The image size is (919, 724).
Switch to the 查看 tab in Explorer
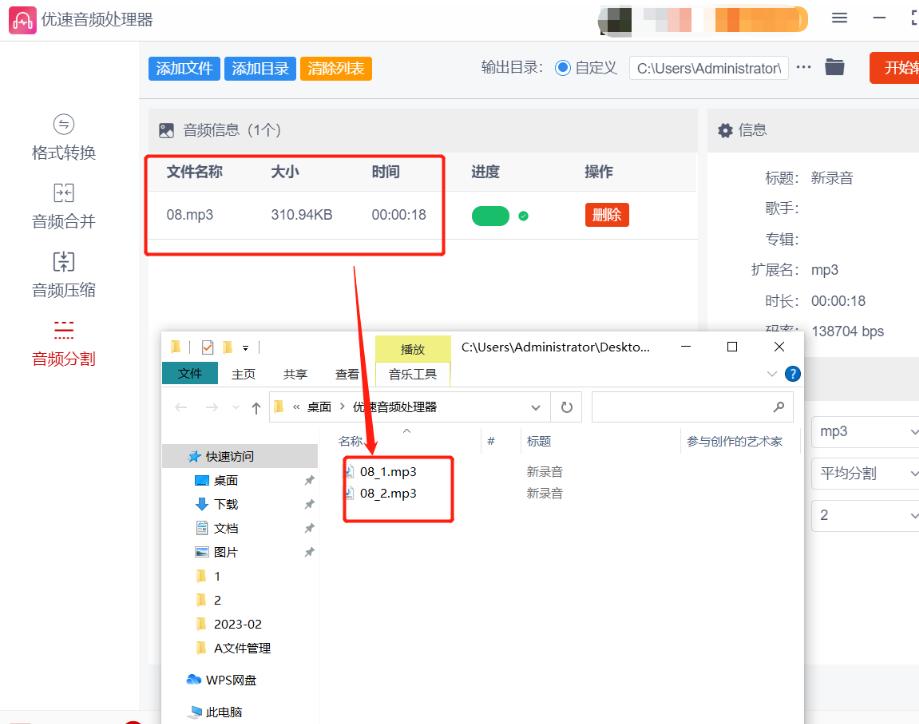pos(346,372)
